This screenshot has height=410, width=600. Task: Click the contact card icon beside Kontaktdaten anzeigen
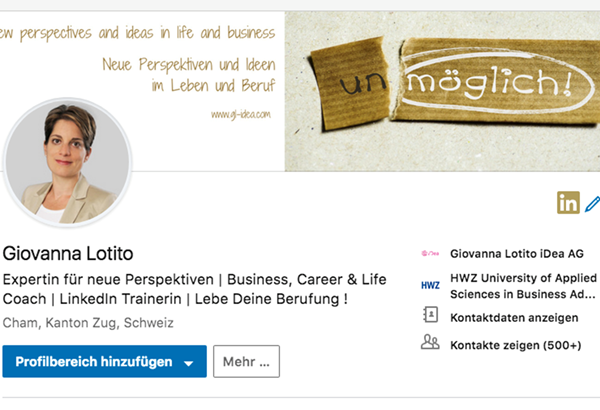(431, 316)
